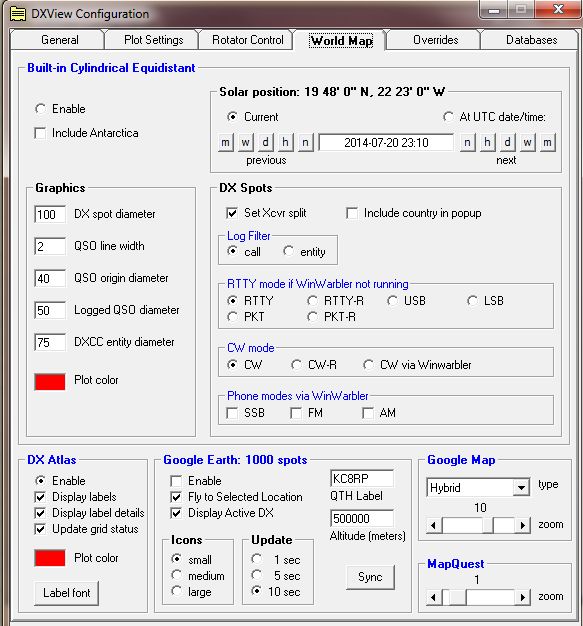The height and width of the screenshot is (626, 583).
Task: Click previous minute 'n' button
Action: [305, 143]
